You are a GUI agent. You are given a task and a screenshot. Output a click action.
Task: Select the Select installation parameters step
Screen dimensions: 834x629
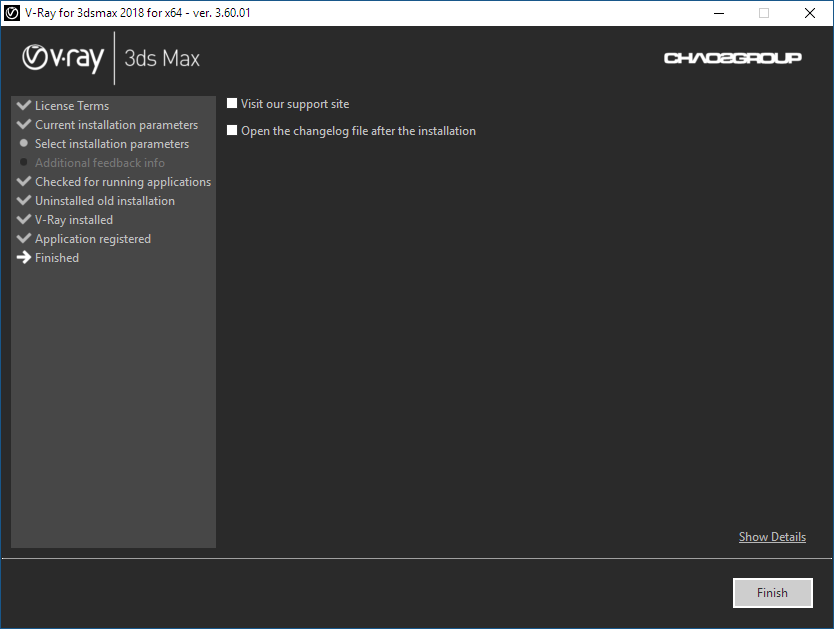click(112, 144)
